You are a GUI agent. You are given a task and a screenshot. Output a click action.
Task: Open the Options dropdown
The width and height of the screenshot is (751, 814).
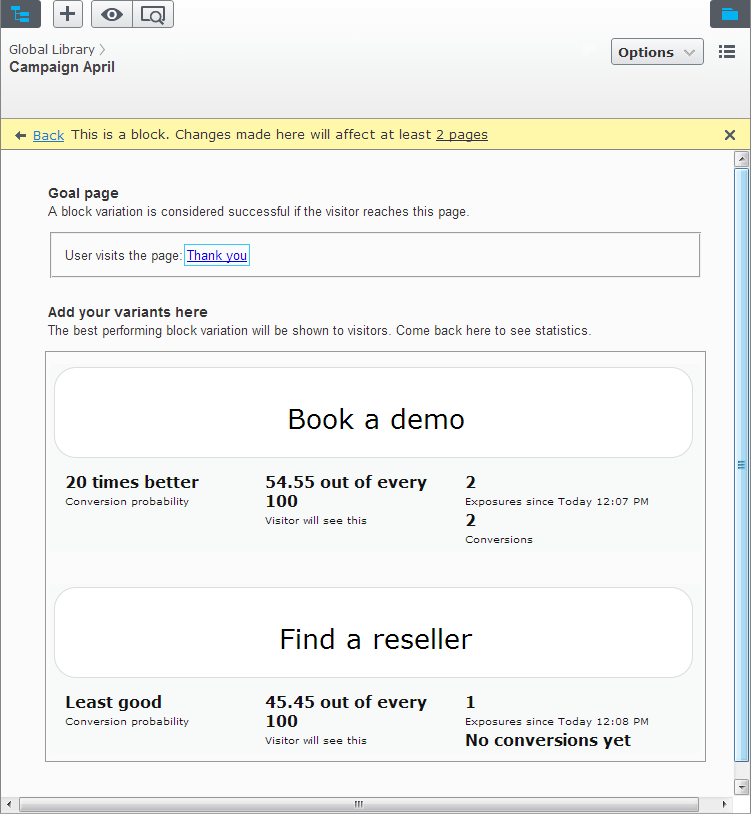[x=657, y=52]
